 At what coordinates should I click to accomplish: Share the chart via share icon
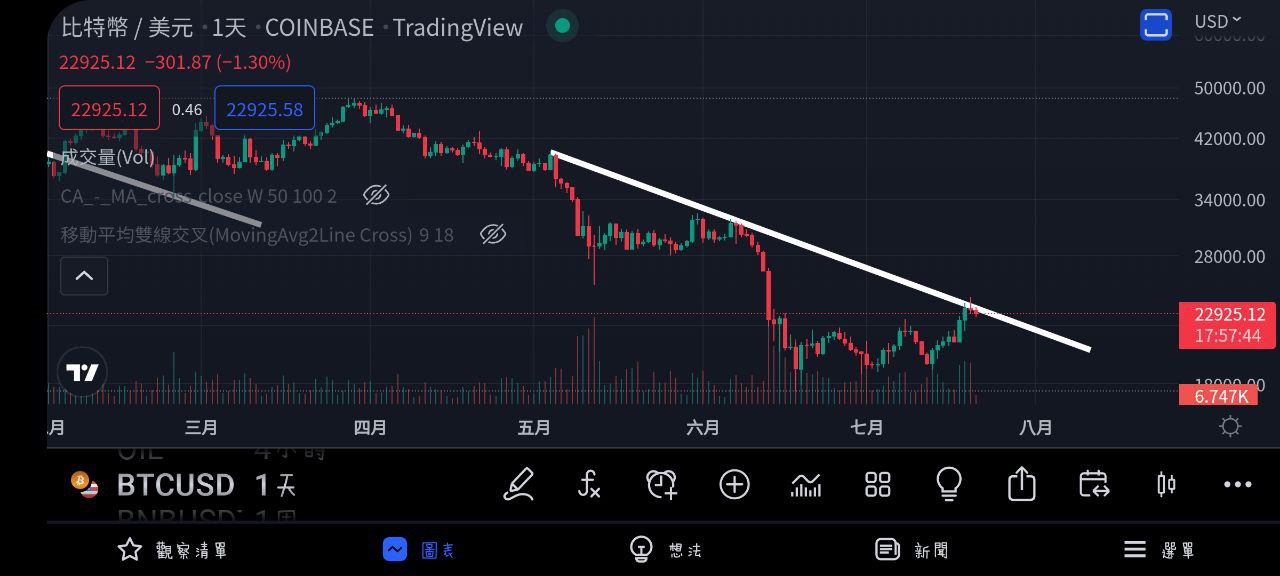1021,485
